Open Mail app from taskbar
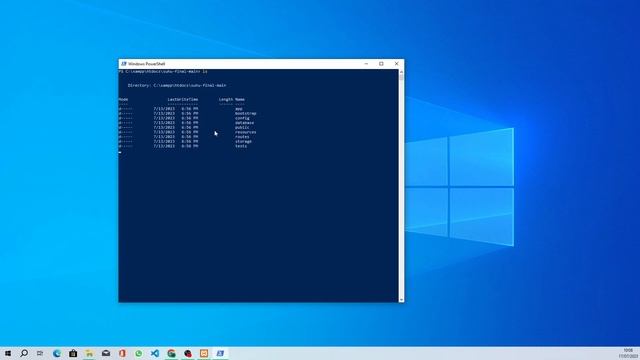640x360 pixels. (x=106, y=353)
